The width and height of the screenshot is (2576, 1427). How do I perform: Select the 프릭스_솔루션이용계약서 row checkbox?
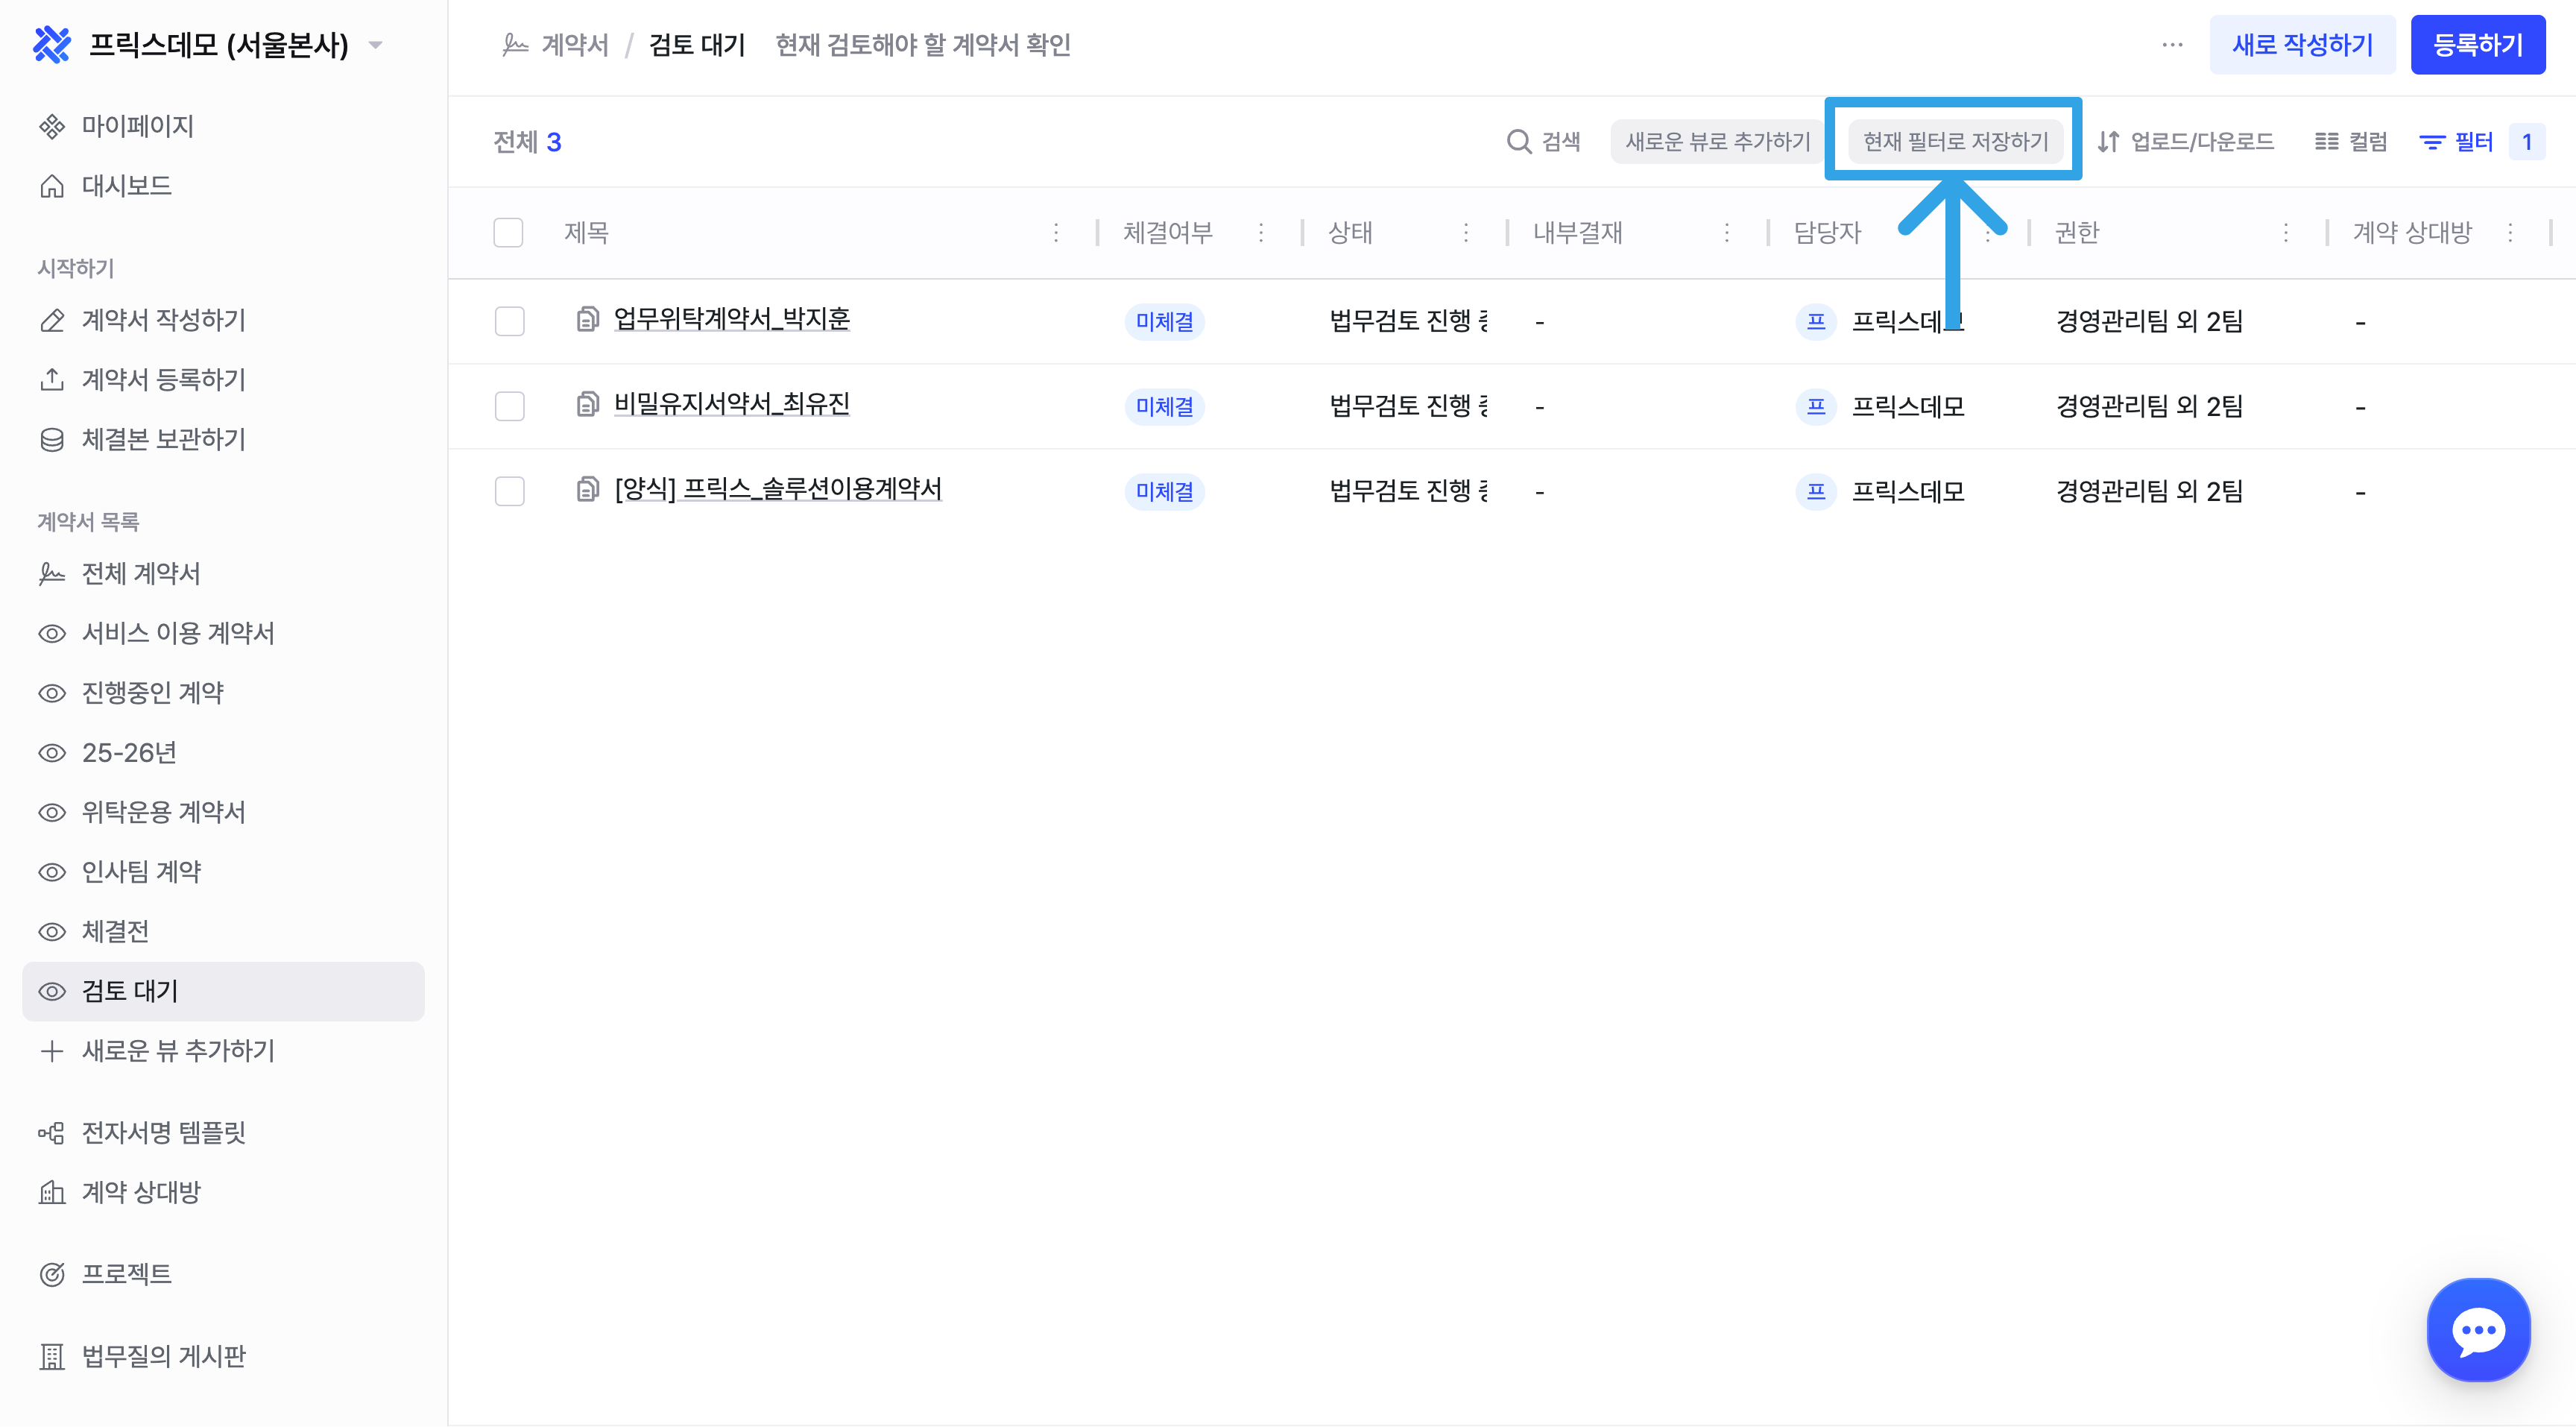(509, 491)
